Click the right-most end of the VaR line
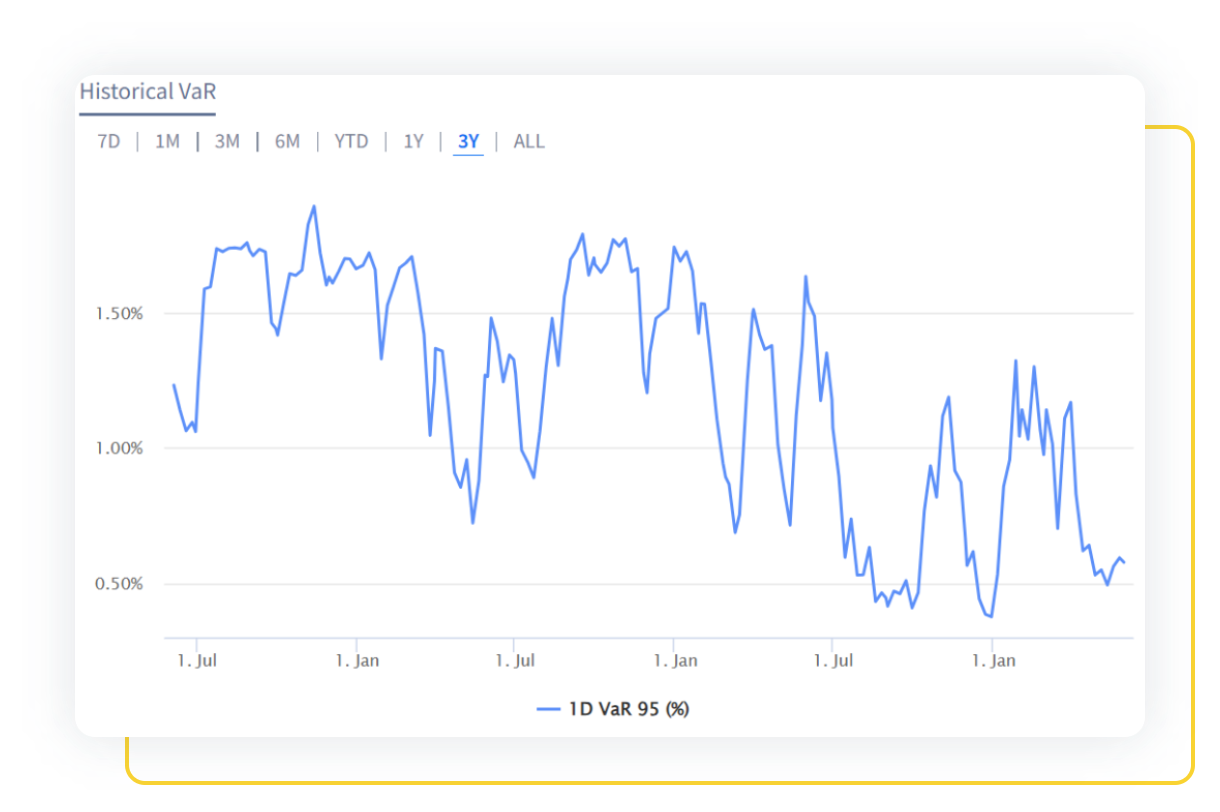1220x812 pixels. 1124,562
